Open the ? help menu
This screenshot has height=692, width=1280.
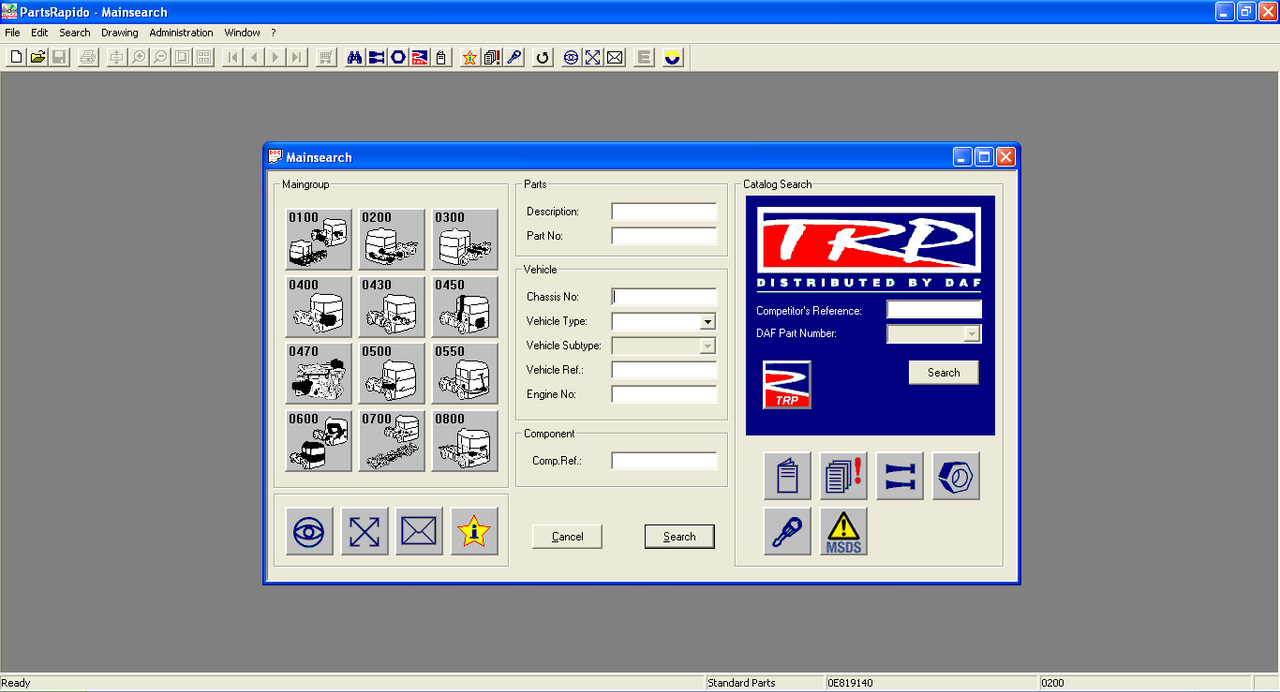(274, 33)
